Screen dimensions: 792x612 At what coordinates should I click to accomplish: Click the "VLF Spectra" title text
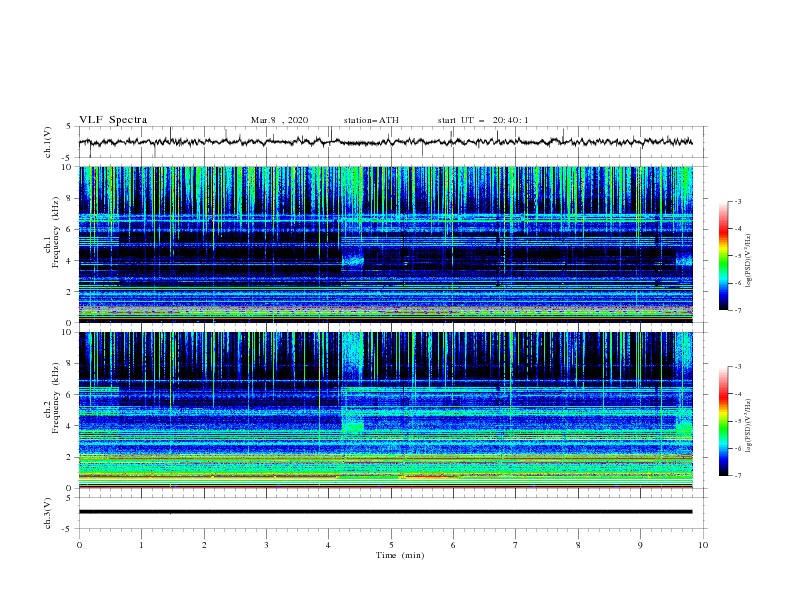point(113,120)
